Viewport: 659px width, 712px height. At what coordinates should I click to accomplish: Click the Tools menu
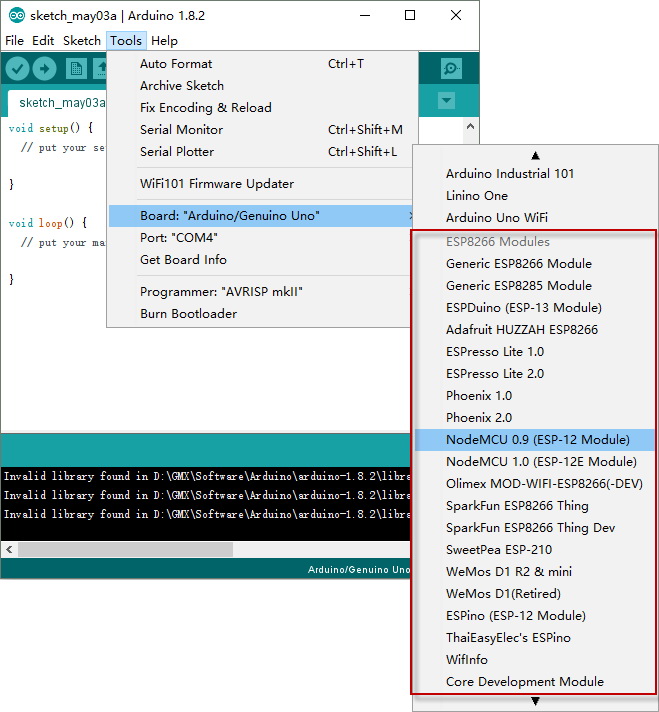(126, 41)
